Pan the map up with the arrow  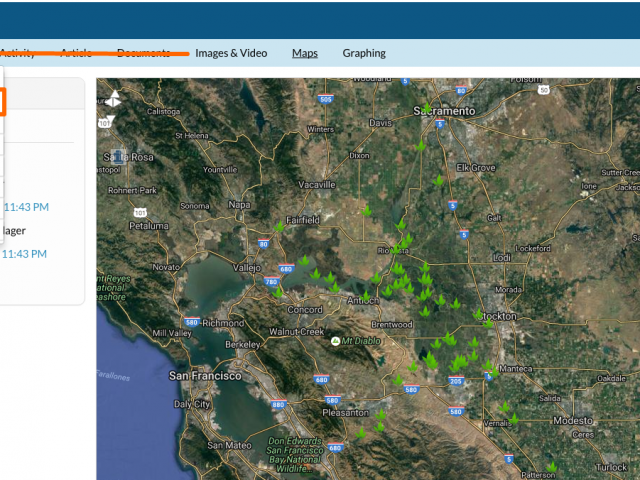tap(114, 93)
